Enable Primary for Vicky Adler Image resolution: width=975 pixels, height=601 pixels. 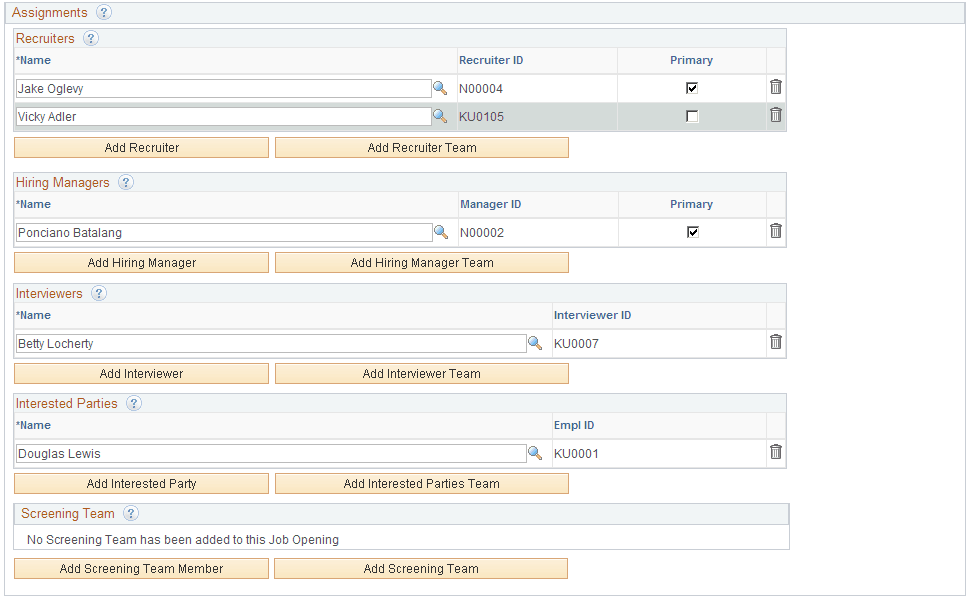(691, 115)
